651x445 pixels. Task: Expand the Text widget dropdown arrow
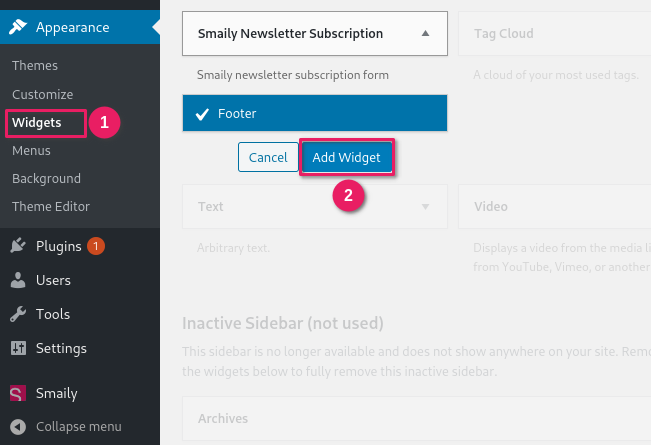click(x=425, y=207)
